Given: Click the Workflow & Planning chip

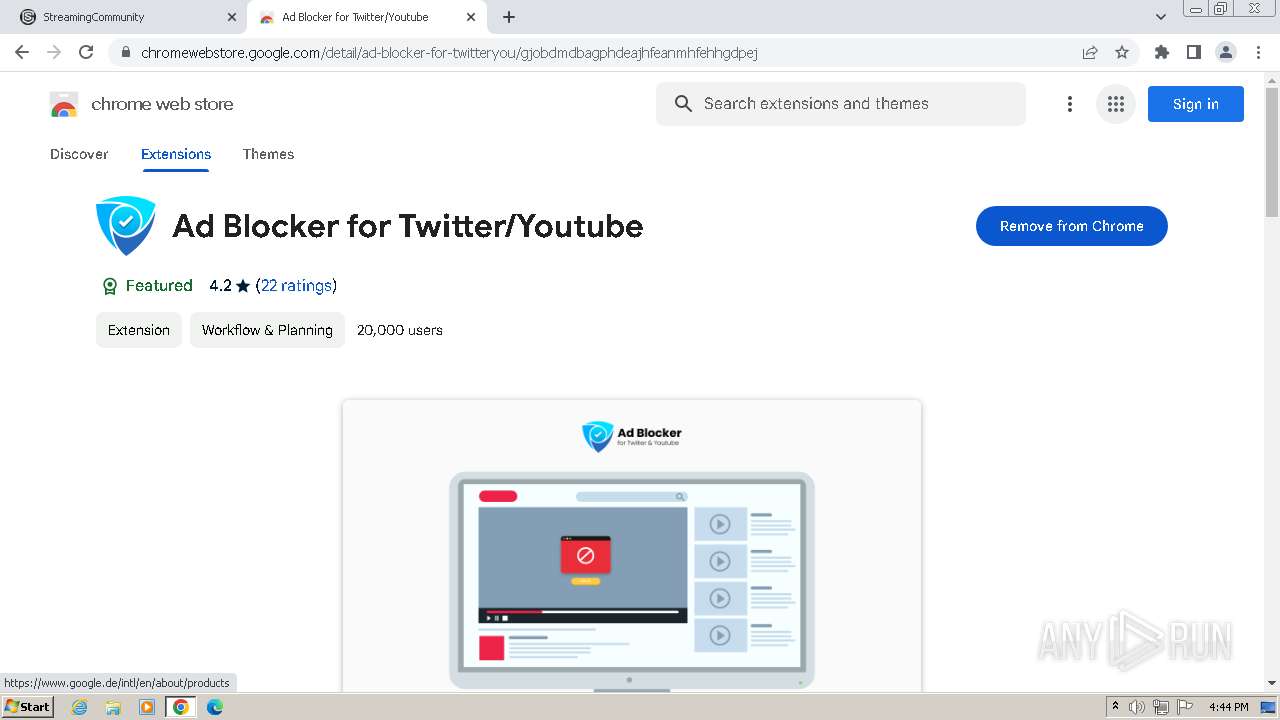Looking at the screenshot, I should 267,330.
